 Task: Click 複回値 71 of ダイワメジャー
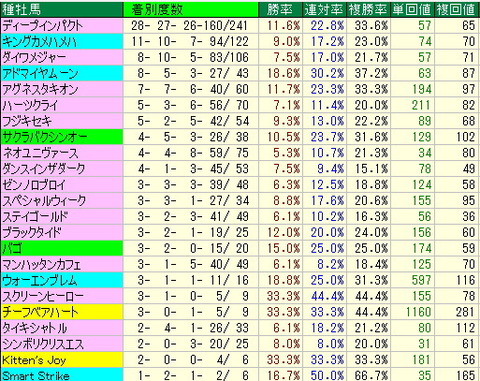[x=468, y=58]
